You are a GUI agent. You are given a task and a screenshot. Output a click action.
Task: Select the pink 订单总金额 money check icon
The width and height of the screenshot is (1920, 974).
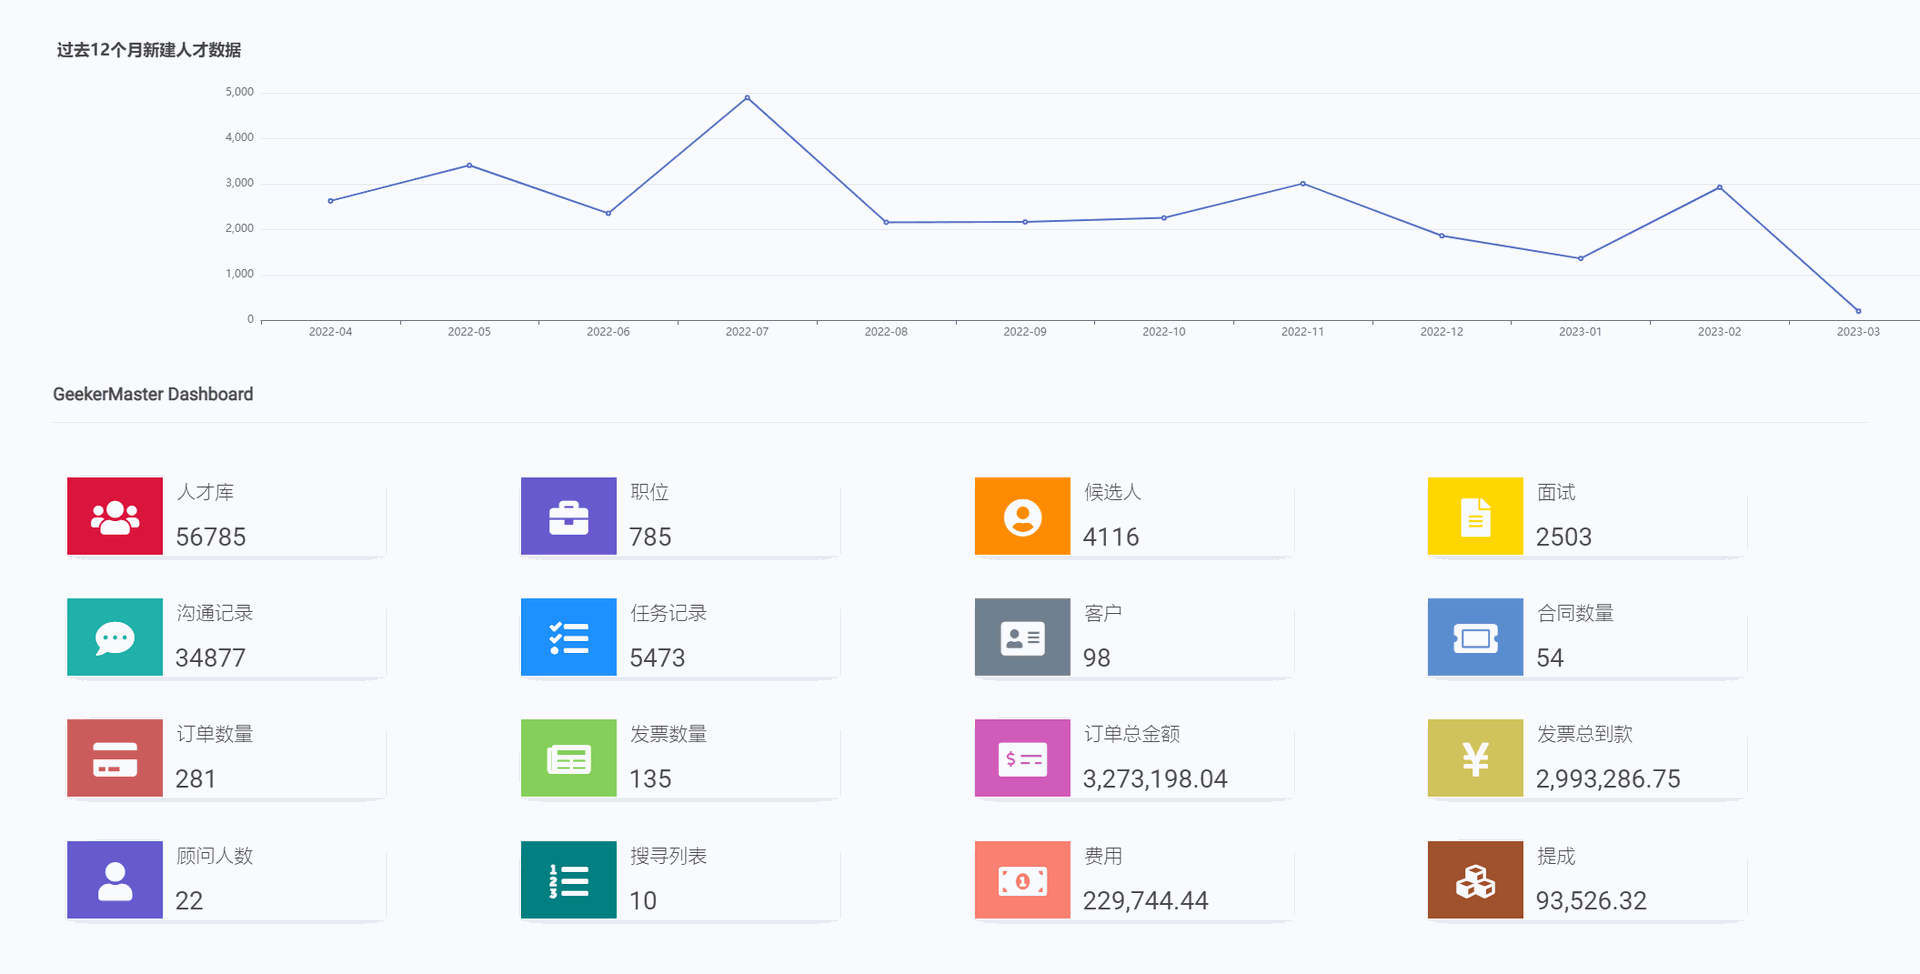point(1022,759)
